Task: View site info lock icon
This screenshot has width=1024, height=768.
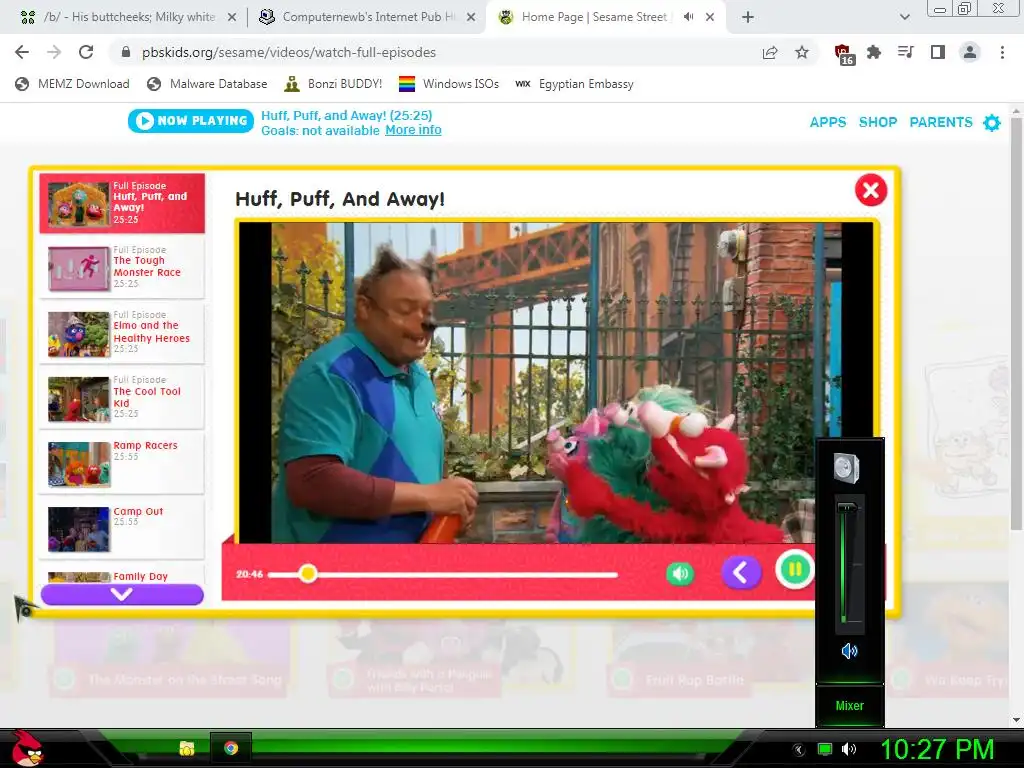Action: pyautogui.click(x=126, y=52)
